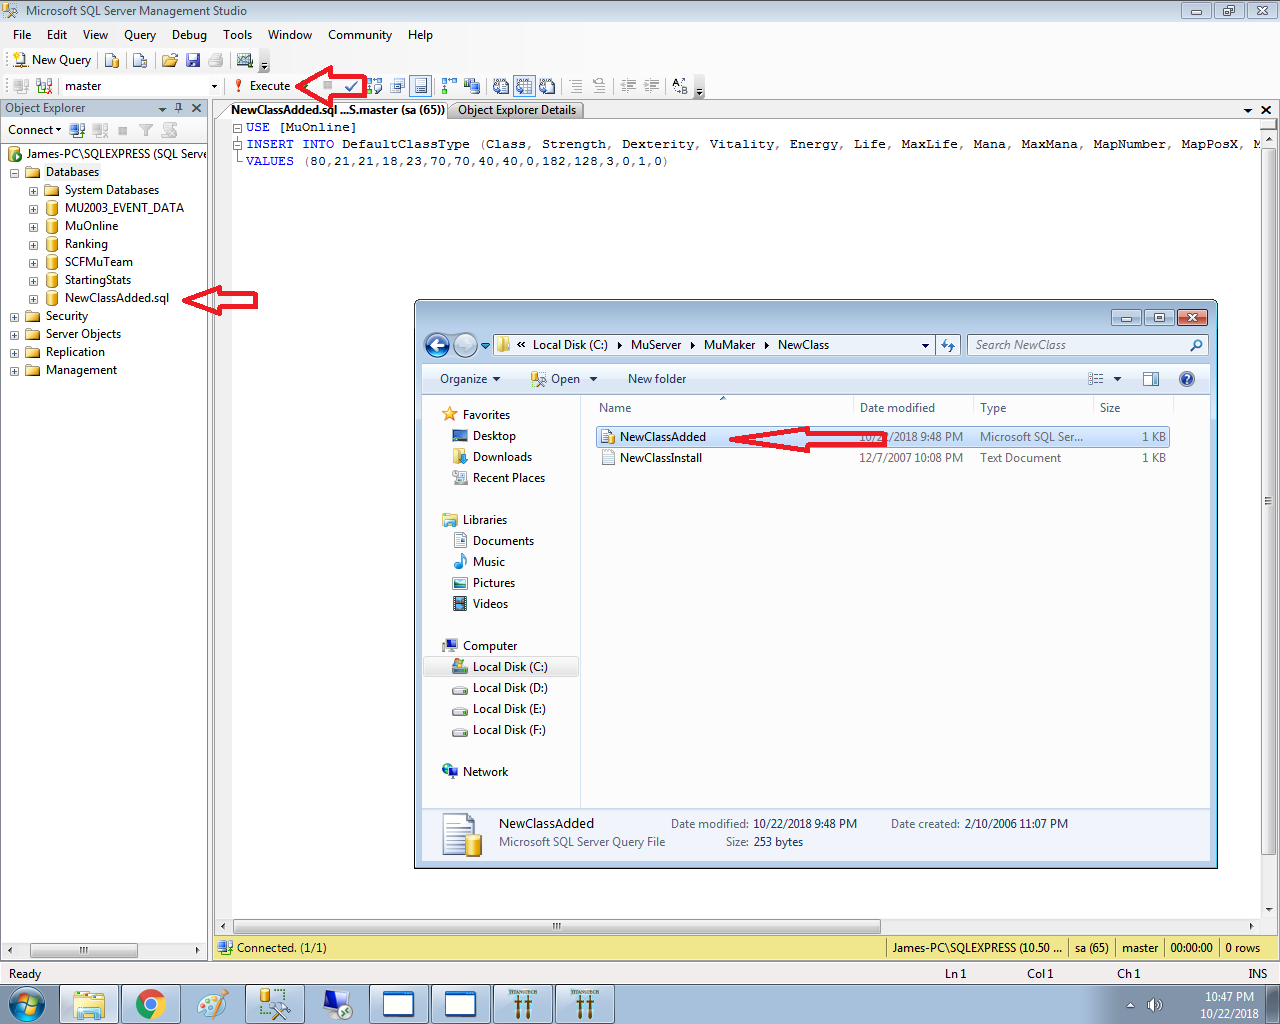The width and height of the screenshot is (1280, 1024).
Task: Go back in NewClass folder window
Action: click(437, 345)
